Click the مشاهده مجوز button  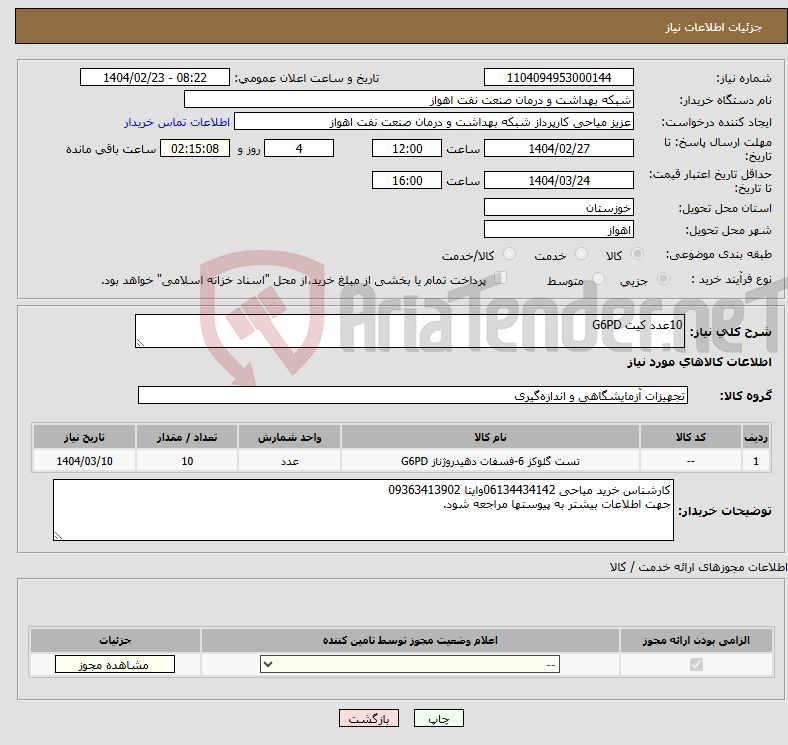click(x=115, y=665)
